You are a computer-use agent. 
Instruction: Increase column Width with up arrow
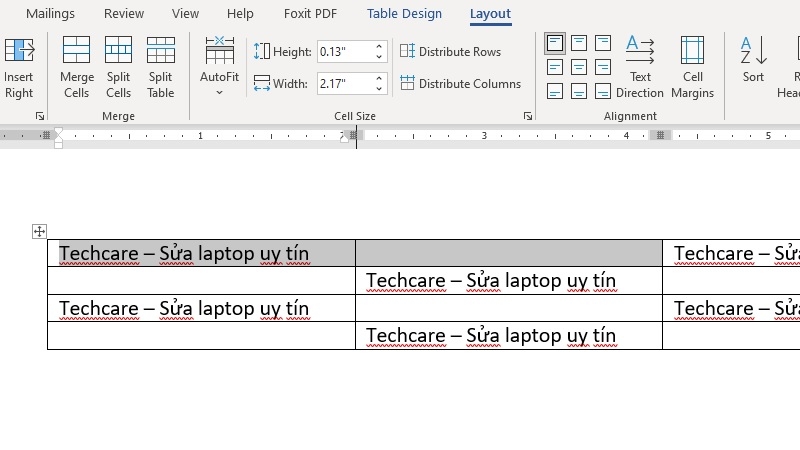[x=379, y=79]
